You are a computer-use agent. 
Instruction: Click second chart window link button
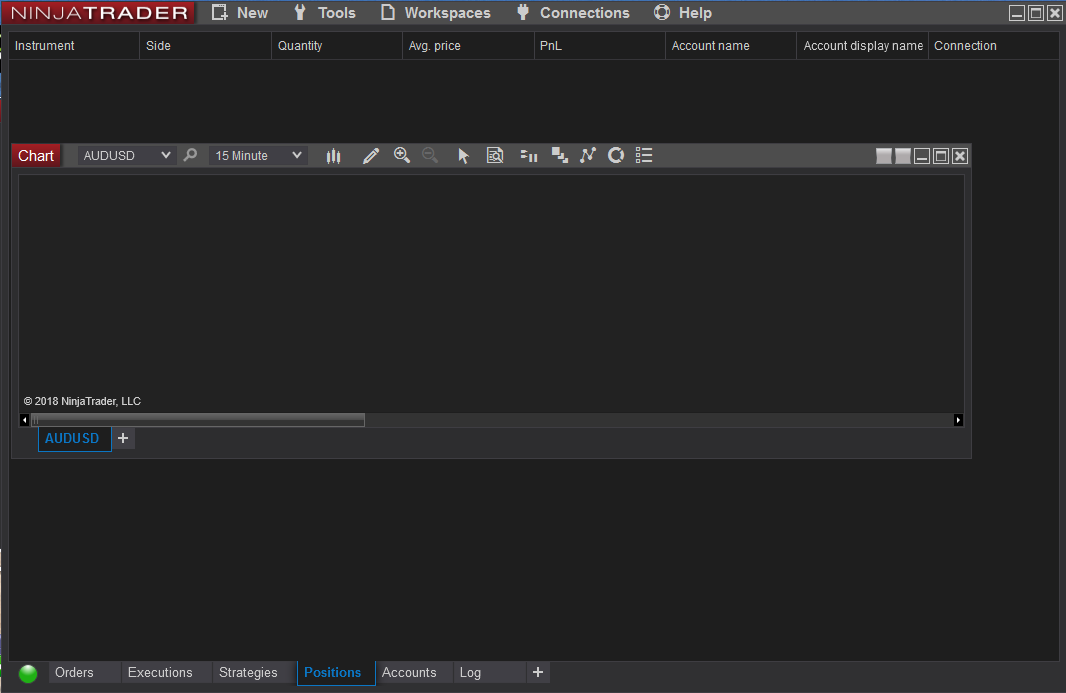click(x=903, y=156)
